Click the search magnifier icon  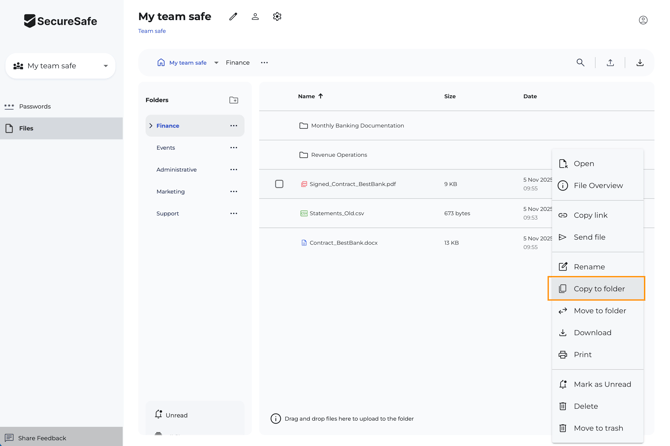click(x=580, y=63)
